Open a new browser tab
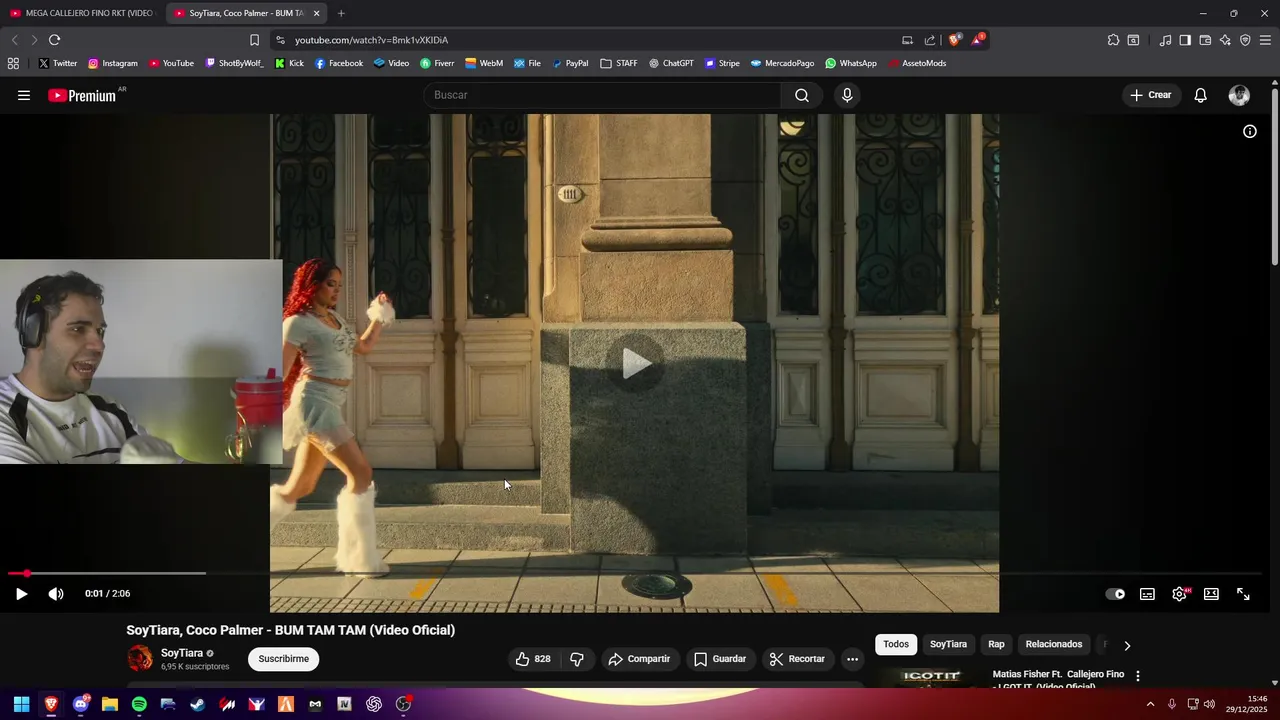This screenshot has height=720, width=1280. click(341, 13)
